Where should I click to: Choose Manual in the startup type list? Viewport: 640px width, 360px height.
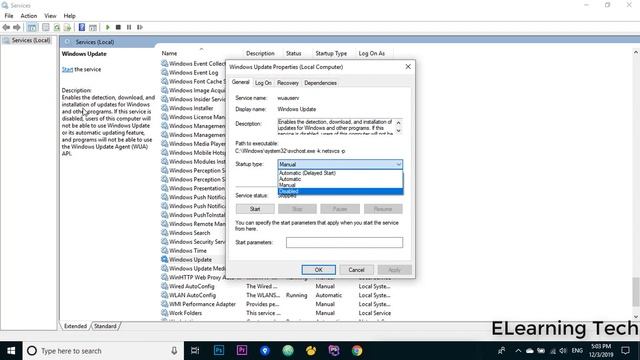click(x=340, y=185)
